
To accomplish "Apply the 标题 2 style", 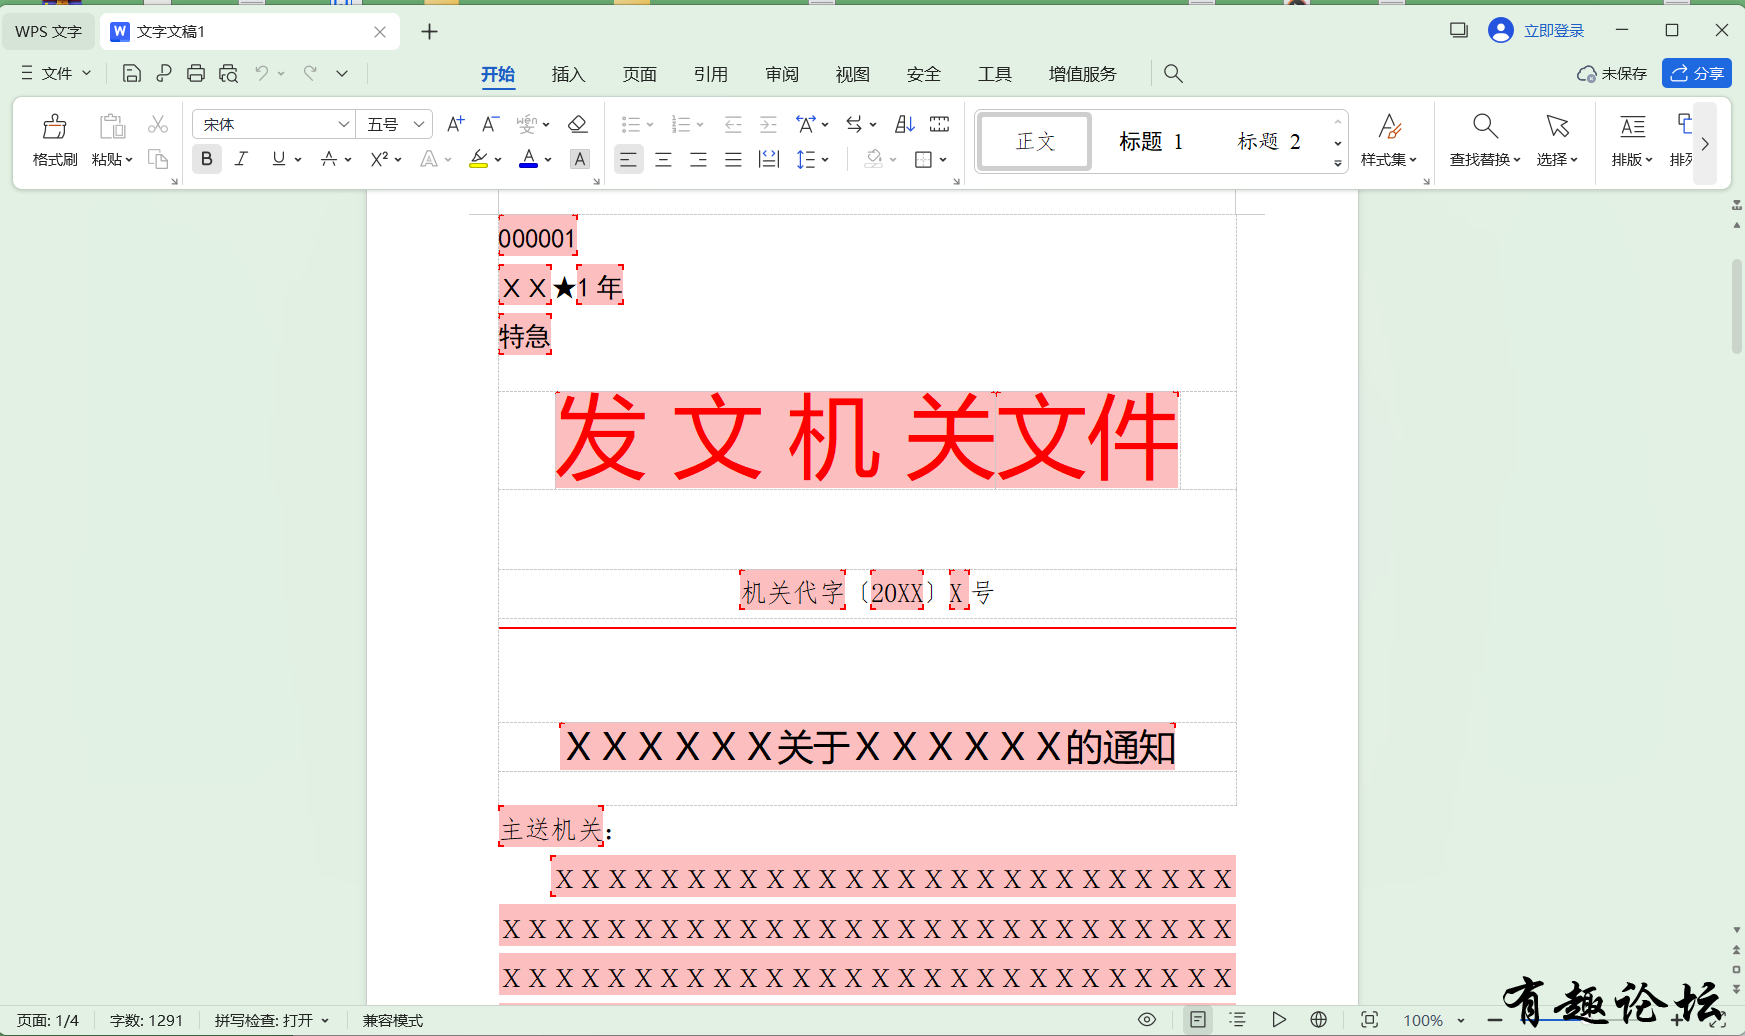I will pyautogui.click(x=1268, y=141).
